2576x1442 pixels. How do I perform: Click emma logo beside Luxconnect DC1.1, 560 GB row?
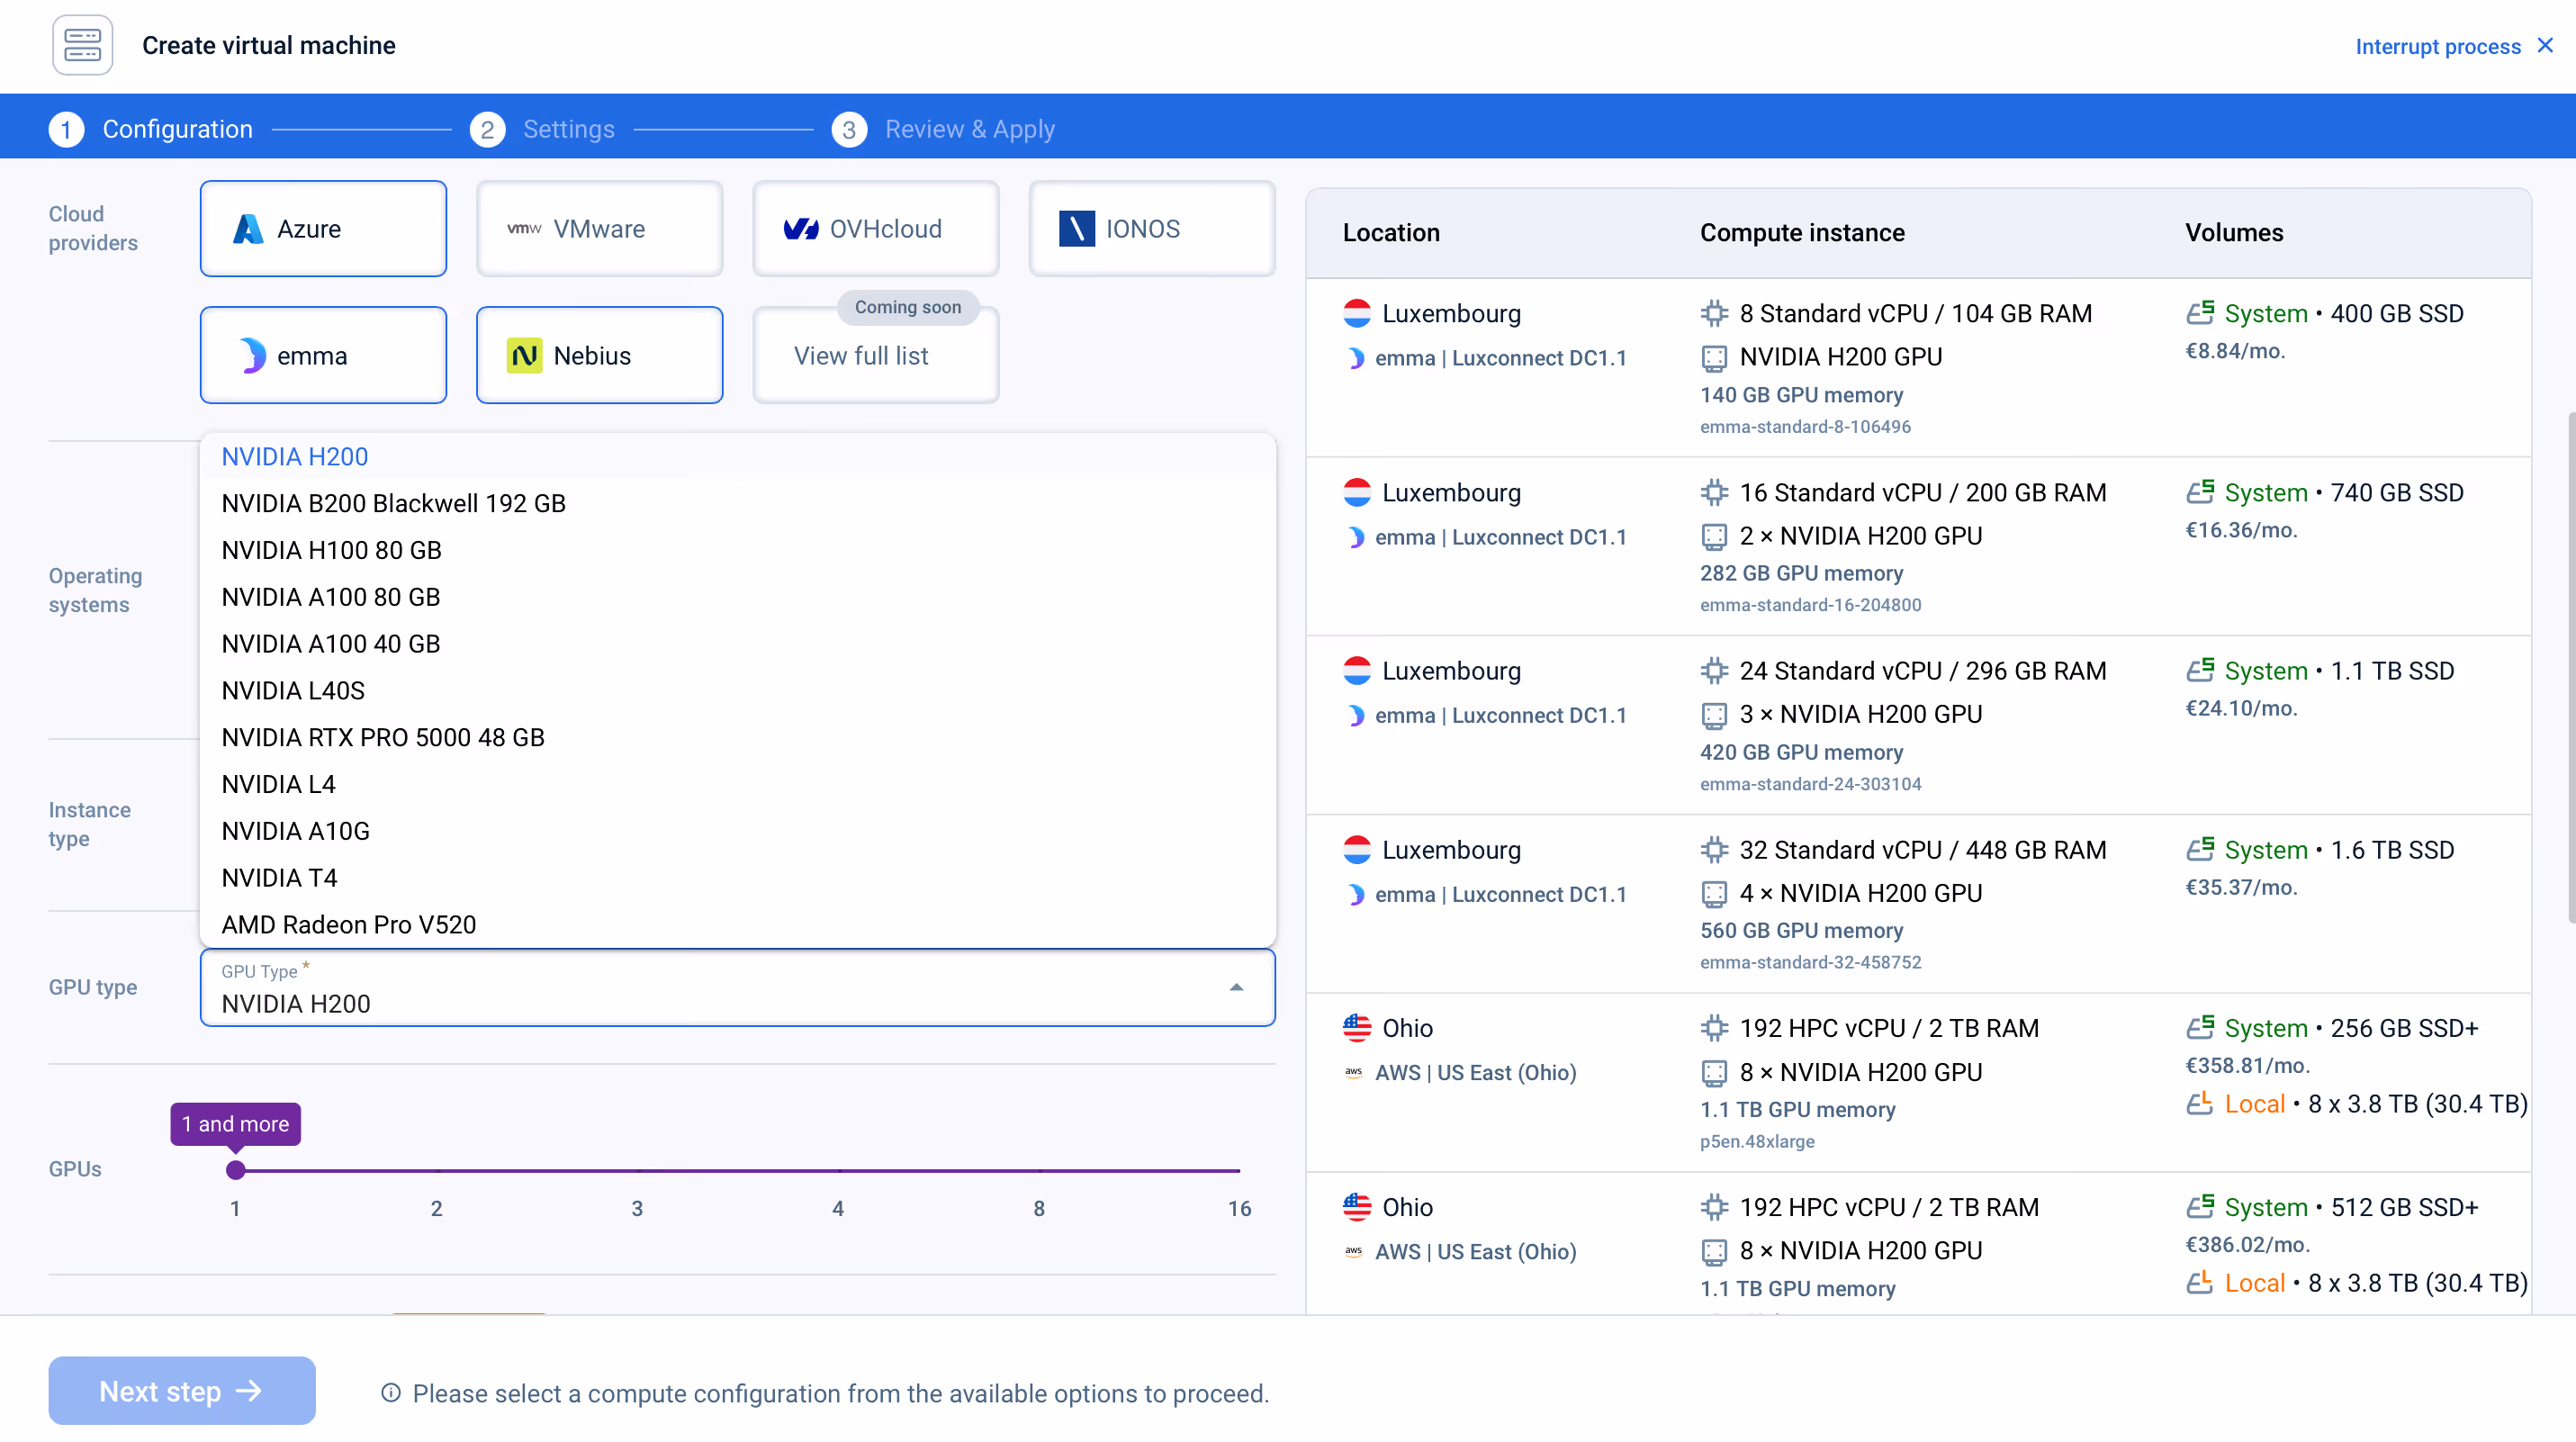pyautogui.click(x=1356, y=895)
